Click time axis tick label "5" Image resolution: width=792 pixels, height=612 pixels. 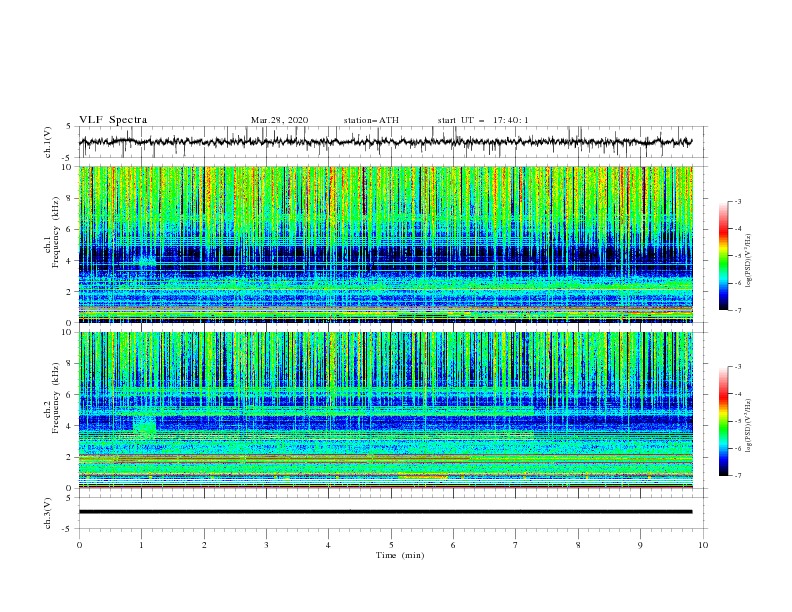point(391,545)
